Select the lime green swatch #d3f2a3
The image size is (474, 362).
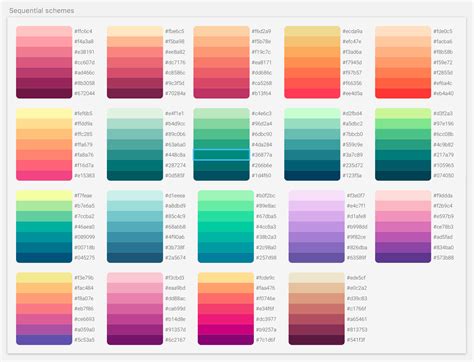click(403, 114)
